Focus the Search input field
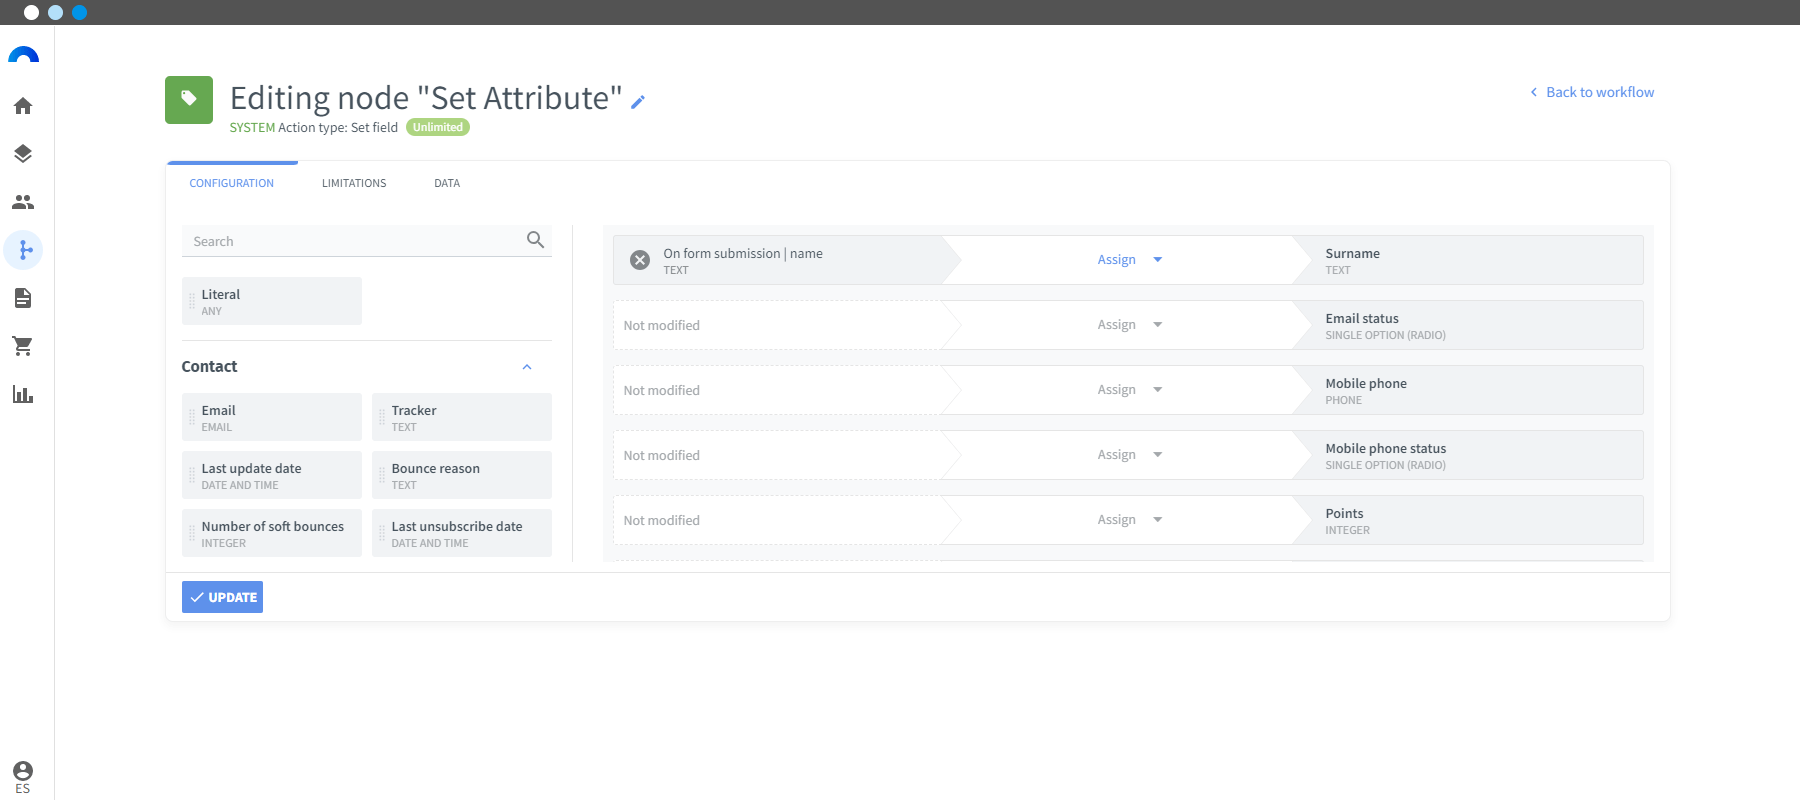This screenshot has height=800, width=1800. pos(367,241)
